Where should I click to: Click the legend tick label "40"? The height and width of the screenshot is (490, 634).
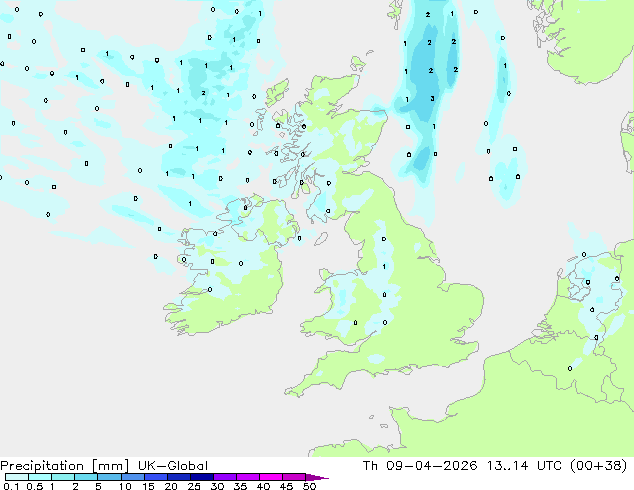[x=263, y=486]
